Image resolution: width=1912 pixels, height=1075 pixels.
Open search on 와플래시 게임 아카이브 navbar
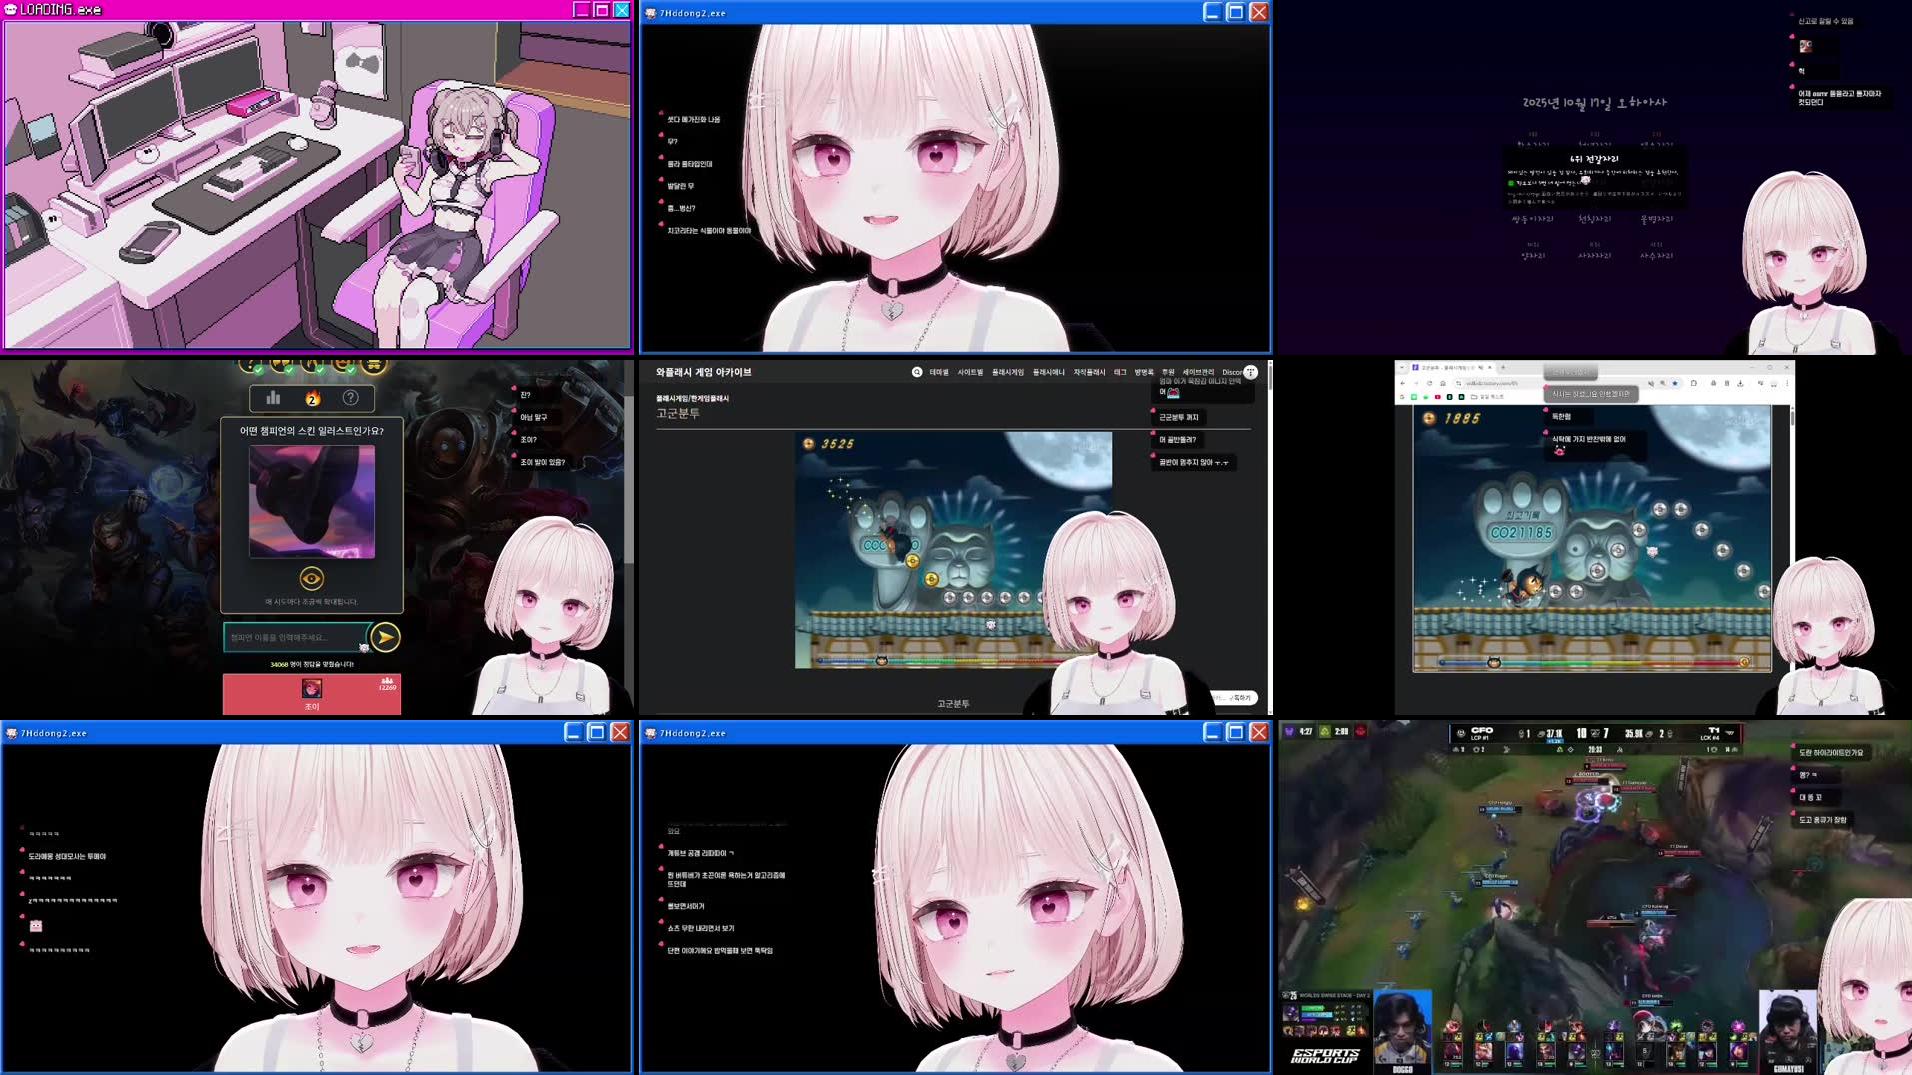(914, 371)
